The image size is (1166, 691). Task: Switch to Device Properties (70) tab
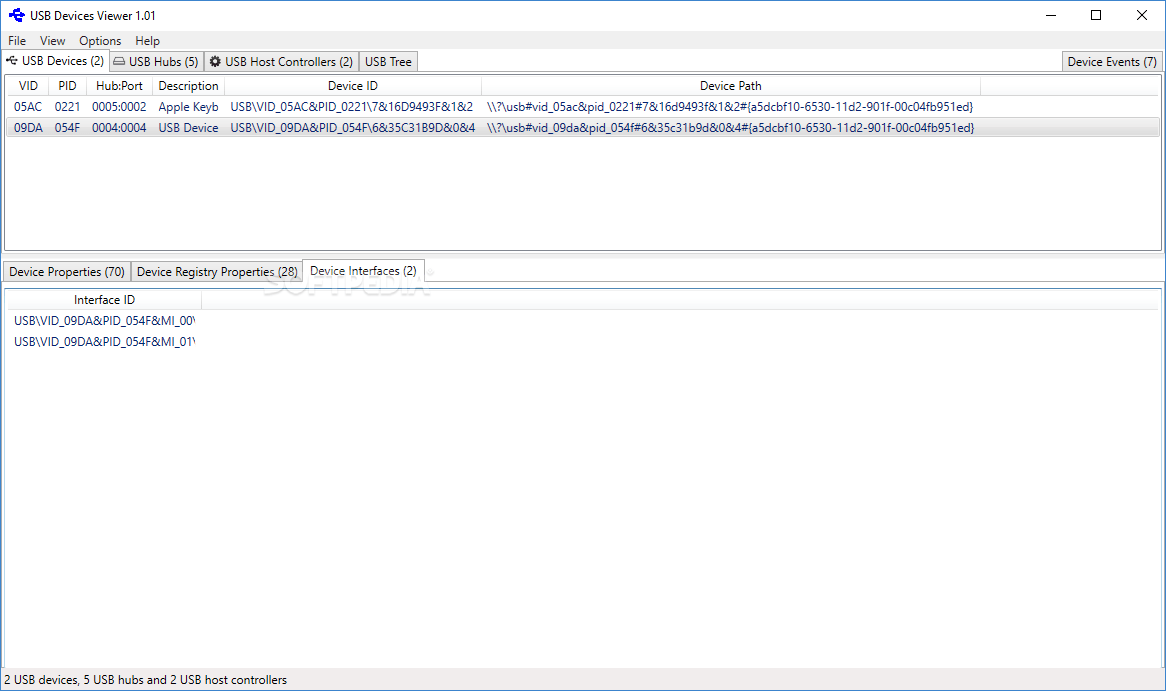[x=66, y=271]
